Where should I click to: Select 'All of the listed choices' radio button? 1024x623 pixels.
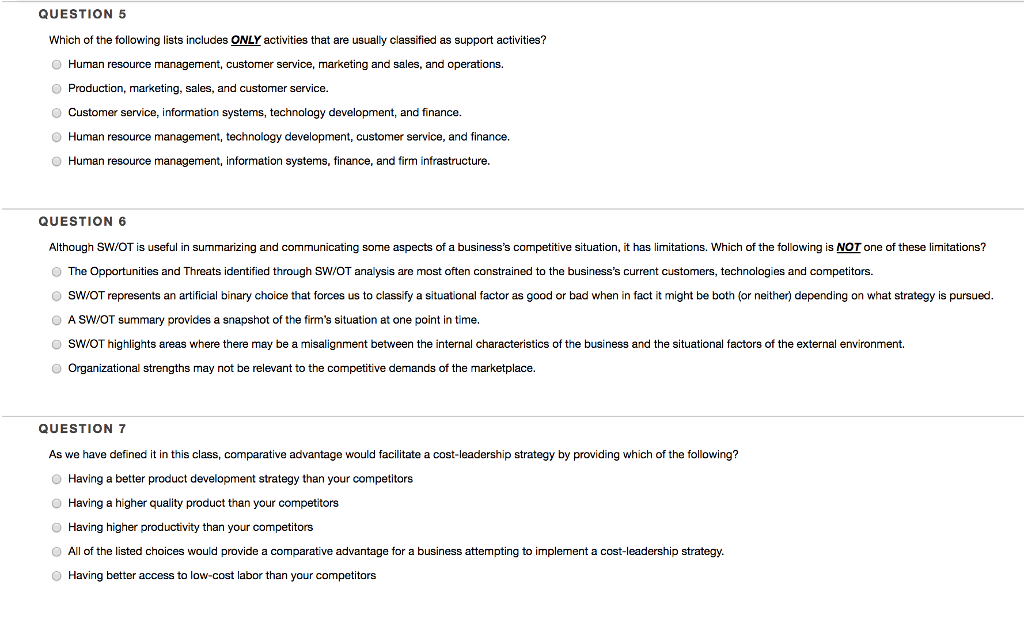57,551
